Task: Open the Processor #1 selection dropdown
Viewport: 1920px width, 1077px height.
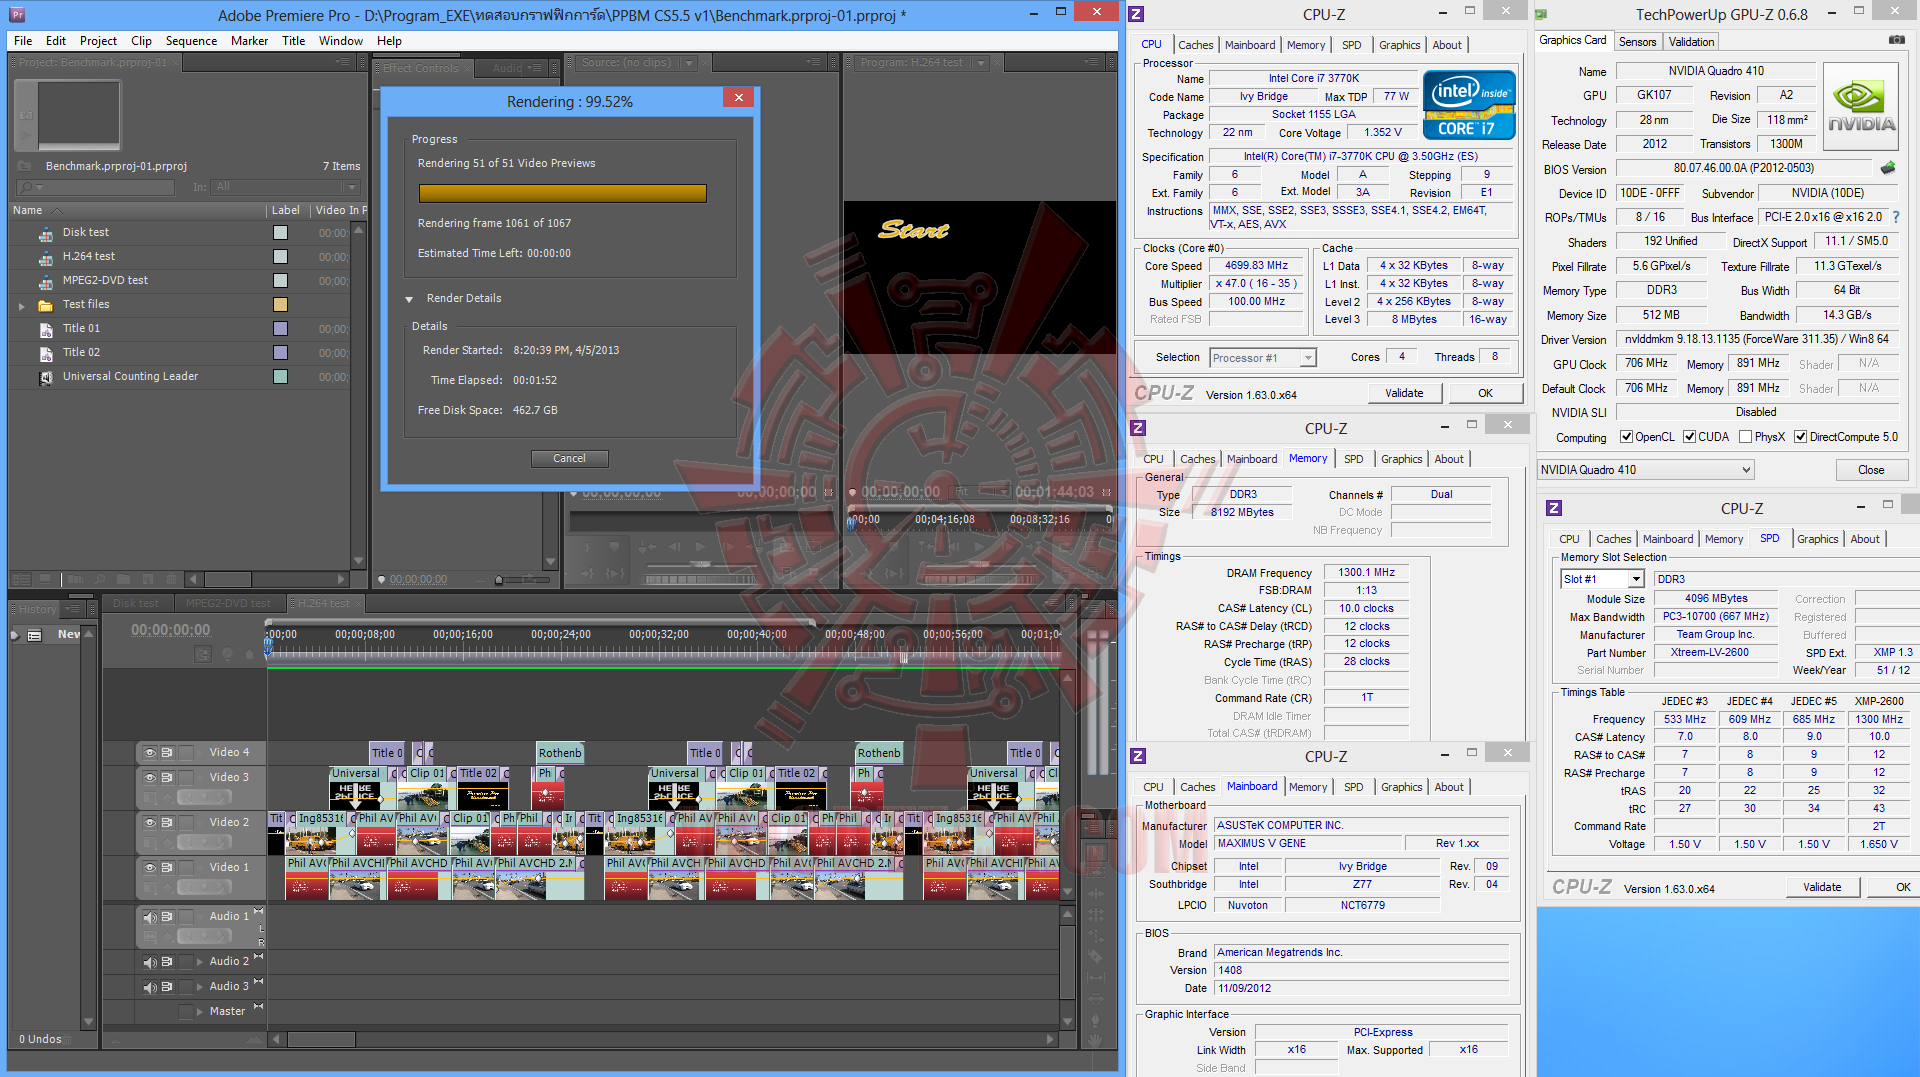Action: point(1263,358)
